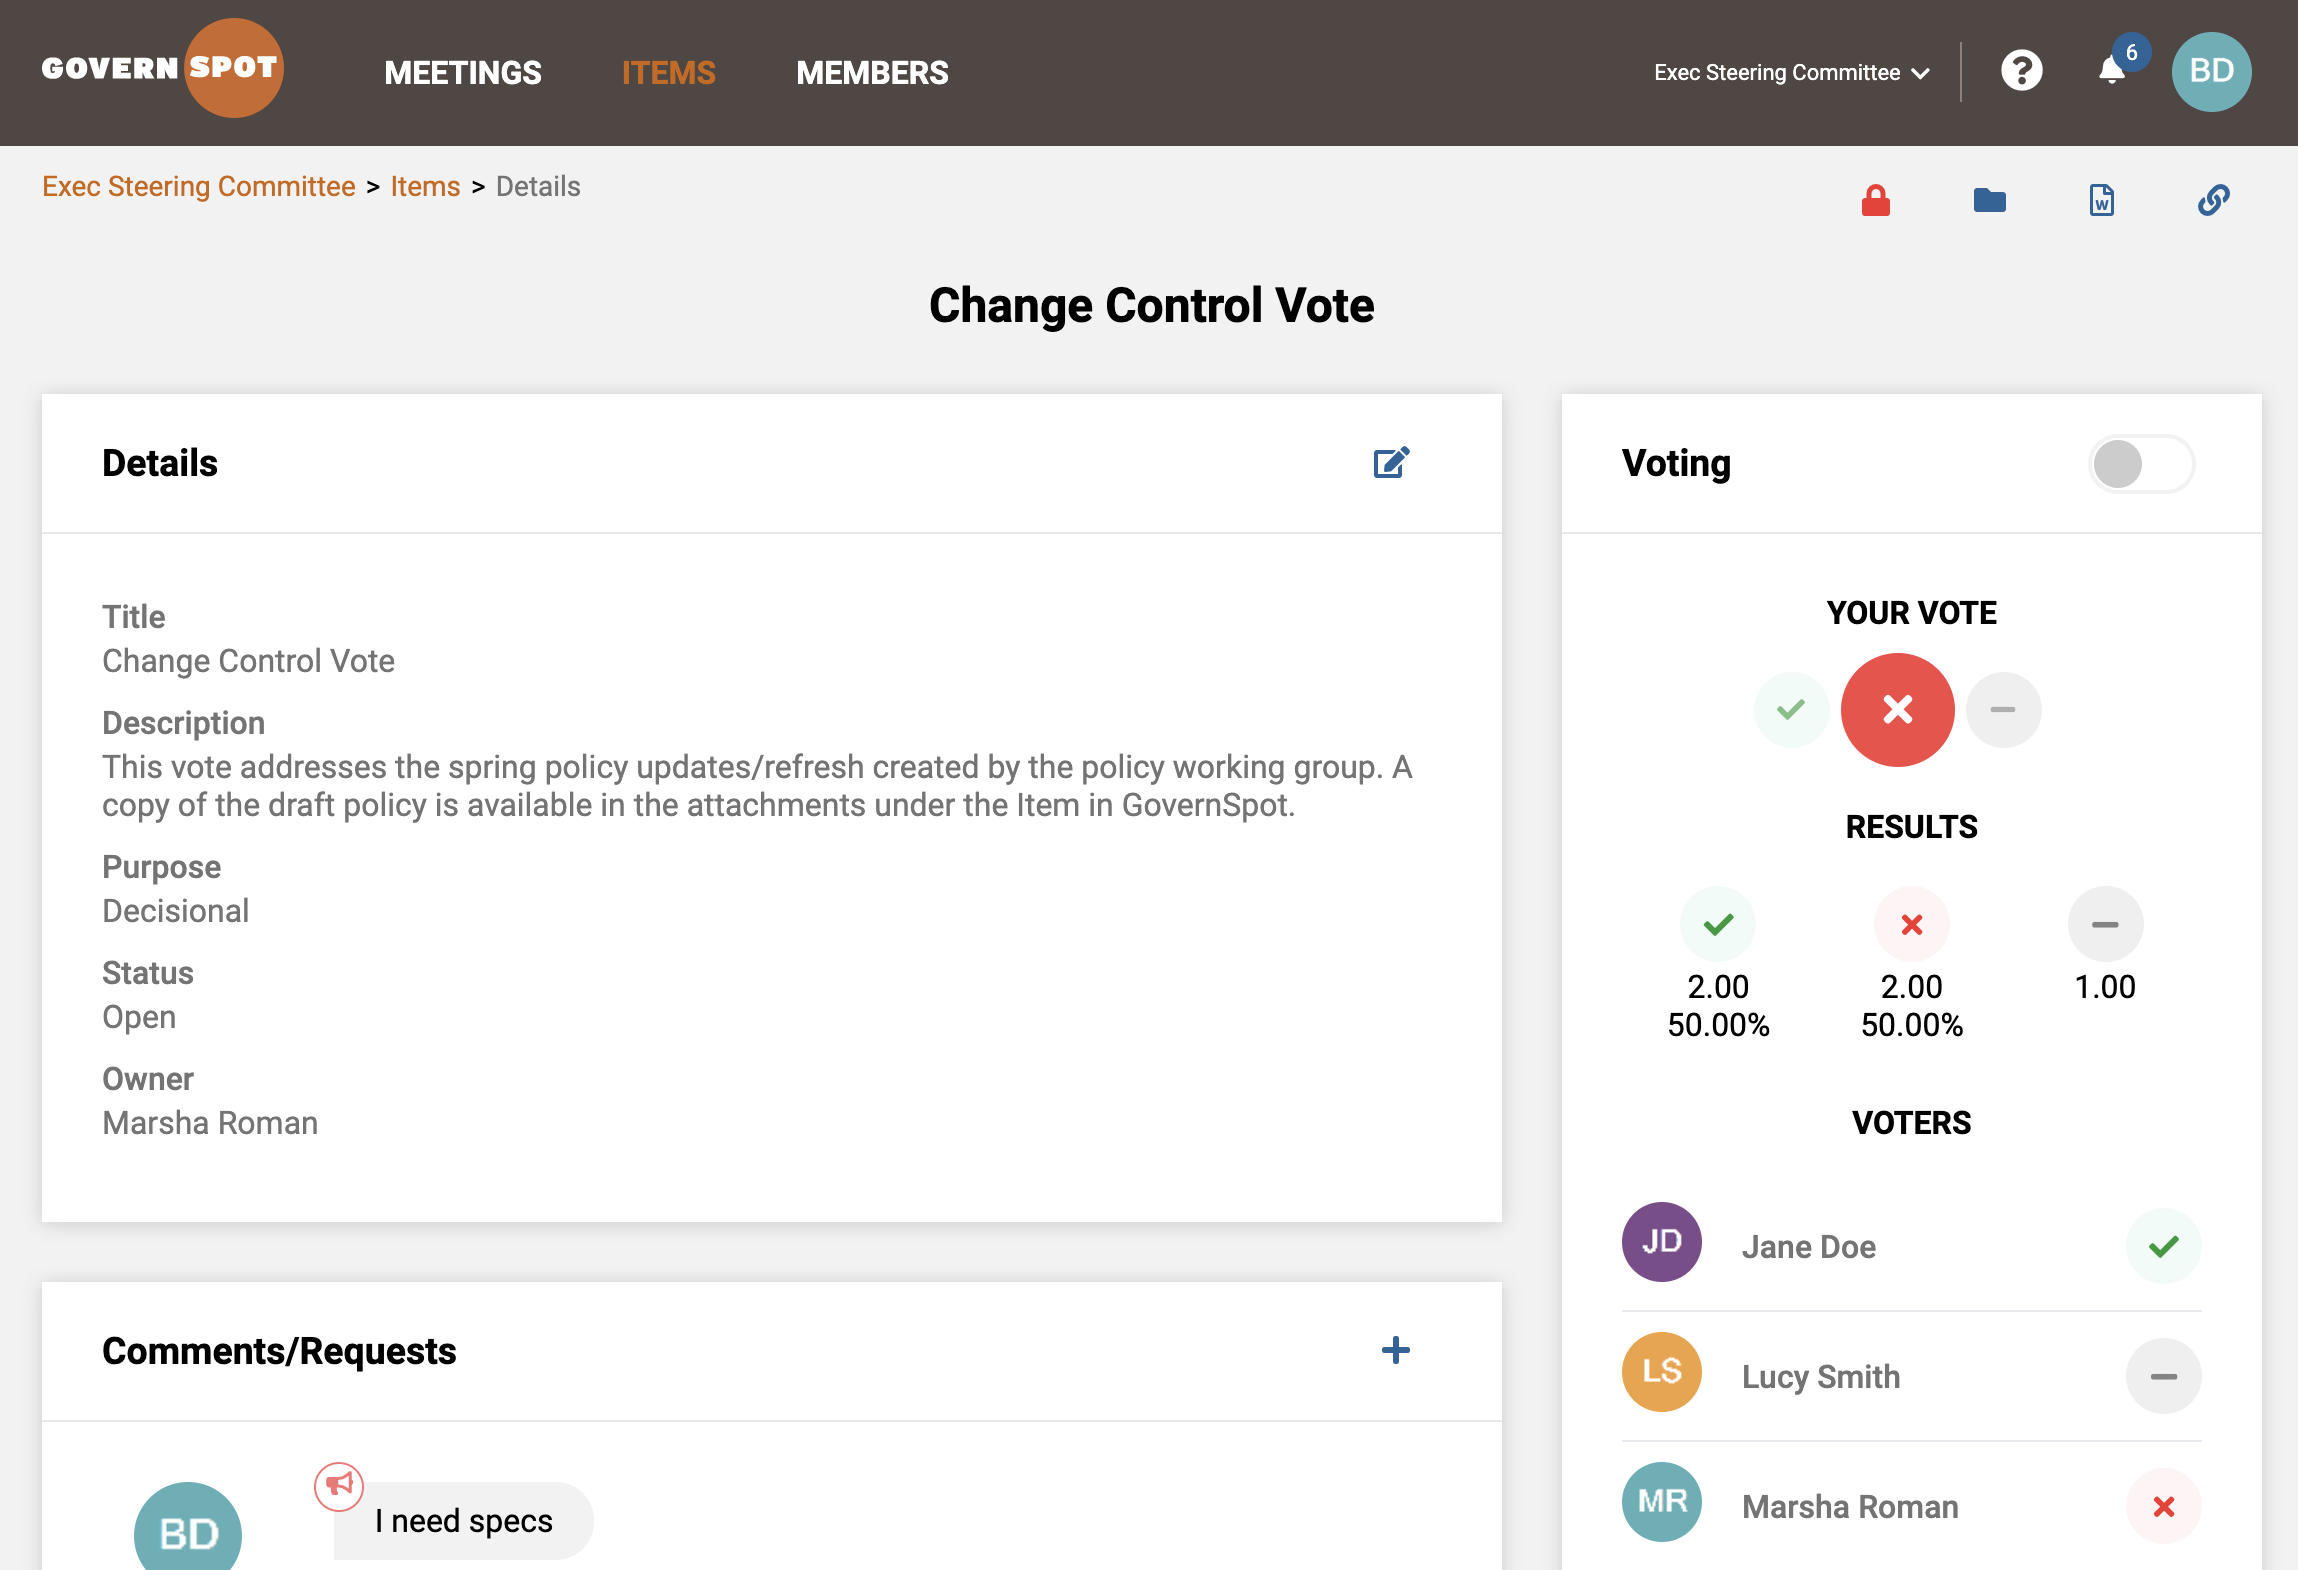
Task: Expand Exec Steering Committee dropdown
Action: [x=1791, y=72]
